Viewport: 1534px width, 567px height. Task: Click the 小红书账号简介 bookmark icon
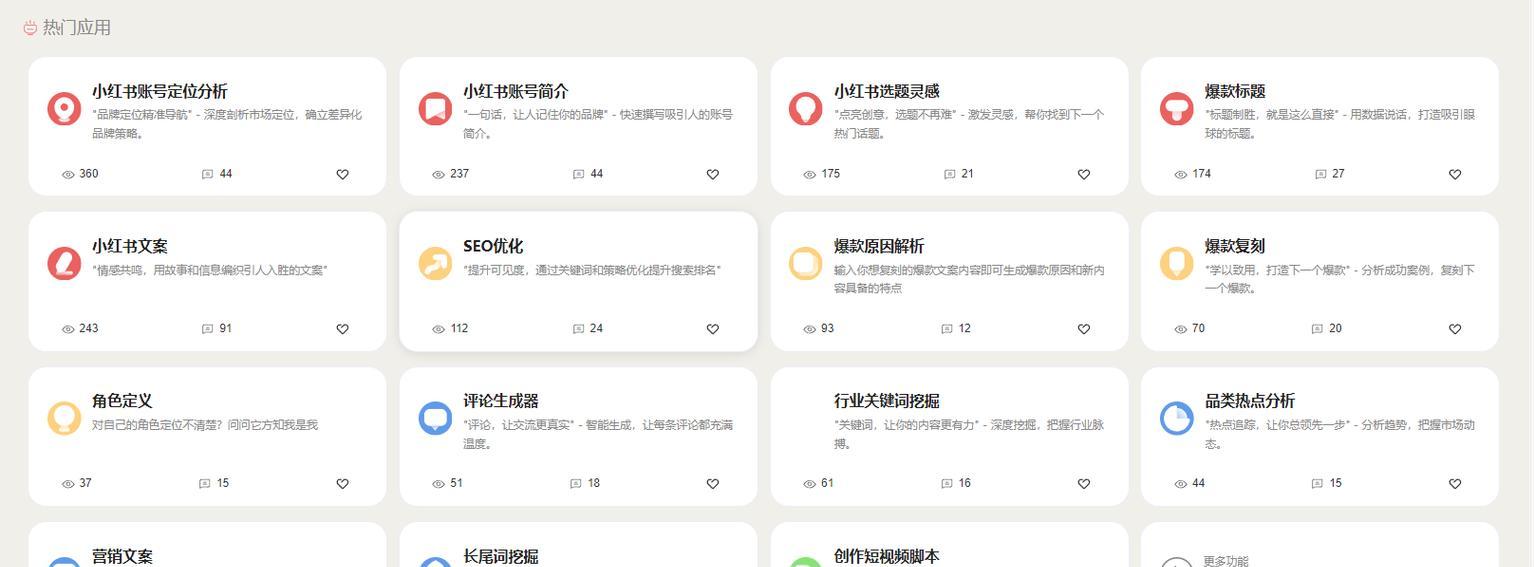435,108
